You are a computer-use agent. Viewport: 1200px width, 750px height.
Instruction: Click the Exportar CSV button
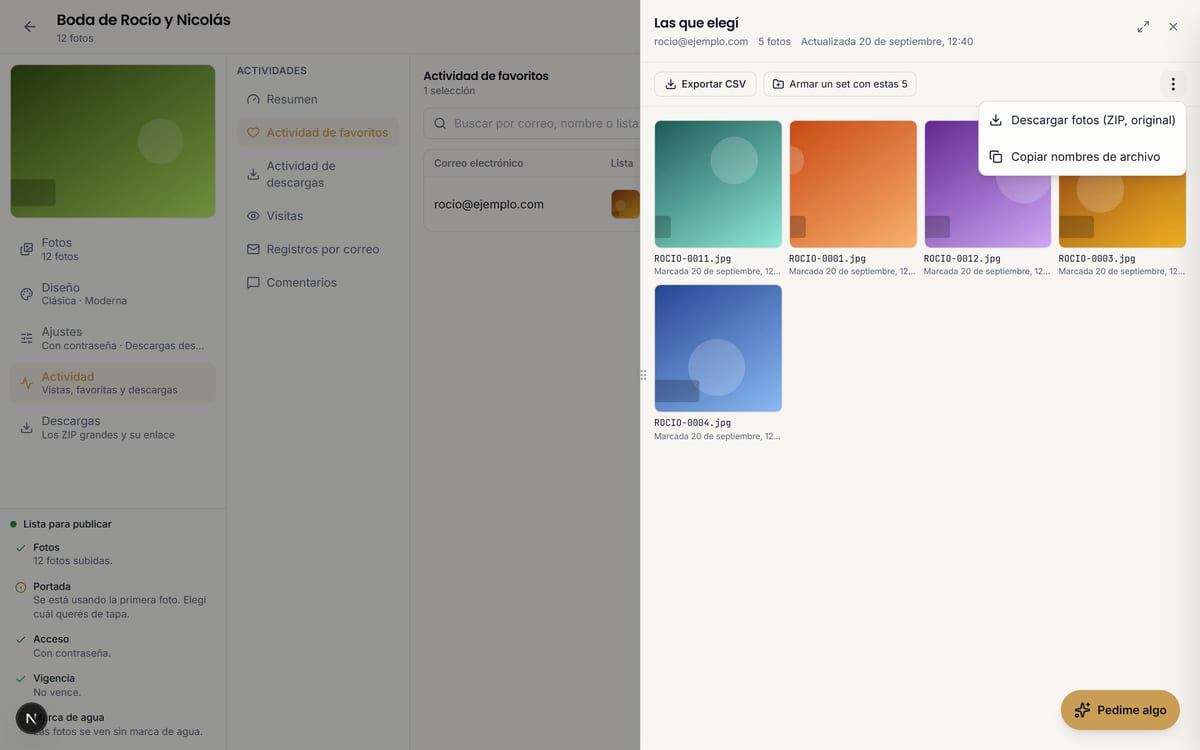coord(705,84)
